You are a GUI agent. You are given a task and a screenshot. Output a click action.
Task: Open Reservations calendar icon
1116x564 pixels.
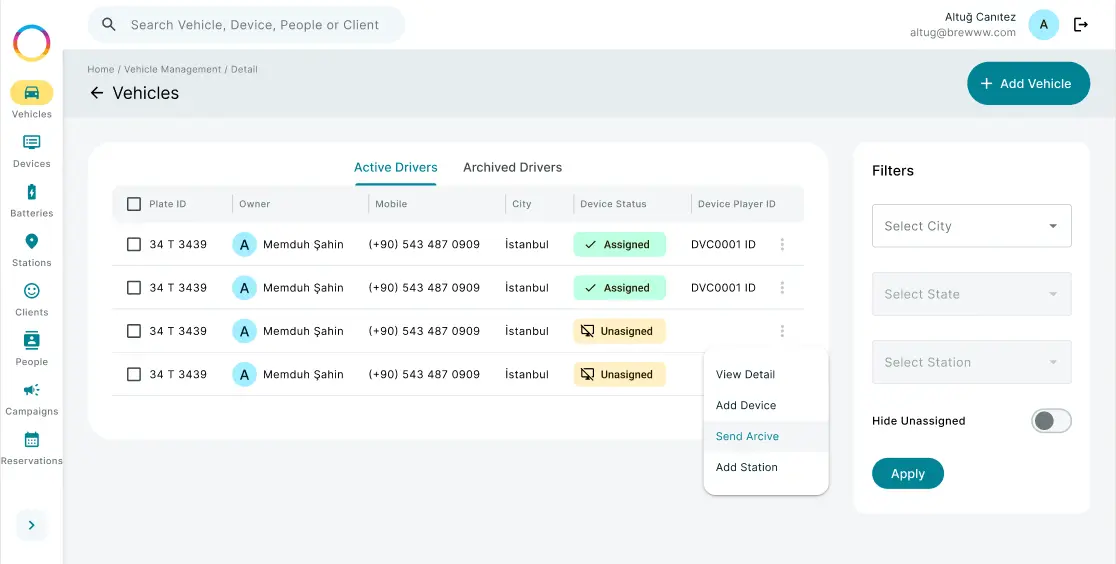tap(31, 440)
